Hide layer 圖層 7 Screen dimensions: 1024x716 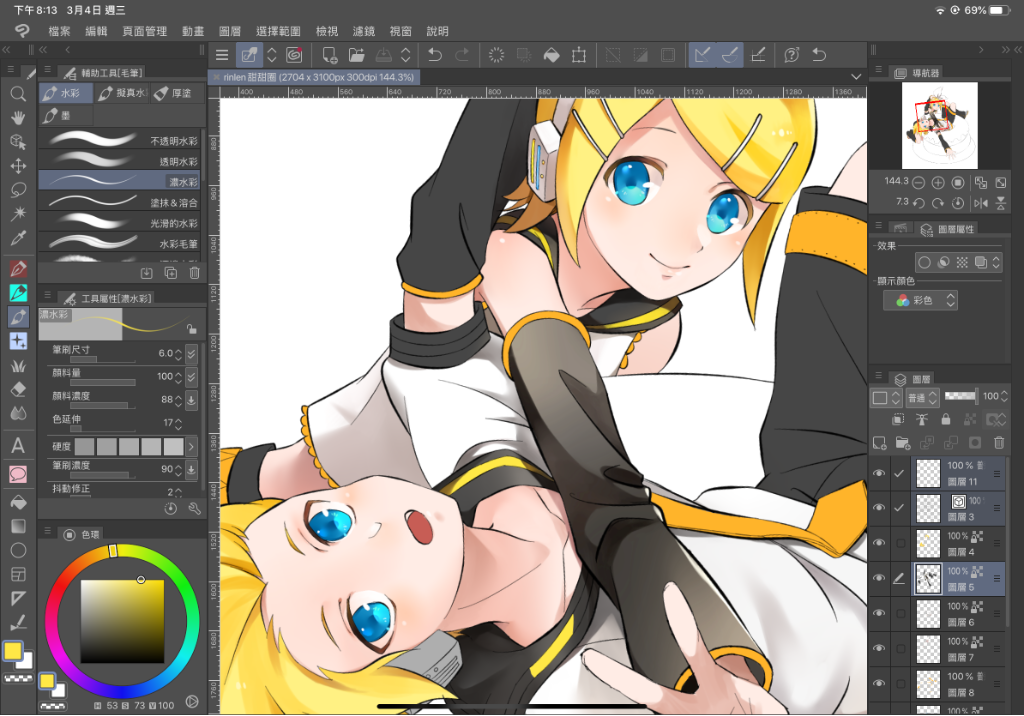pyautogui.click(x=879, y=649)
